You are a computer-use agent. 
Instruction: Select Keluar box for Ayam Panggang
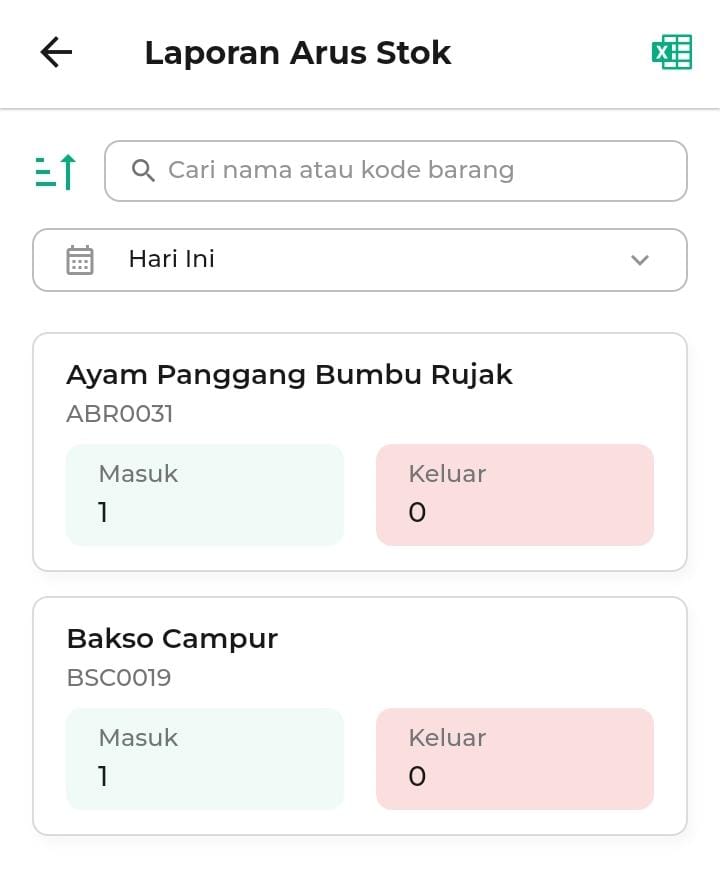pyautogui.click(x=515, y=495)
